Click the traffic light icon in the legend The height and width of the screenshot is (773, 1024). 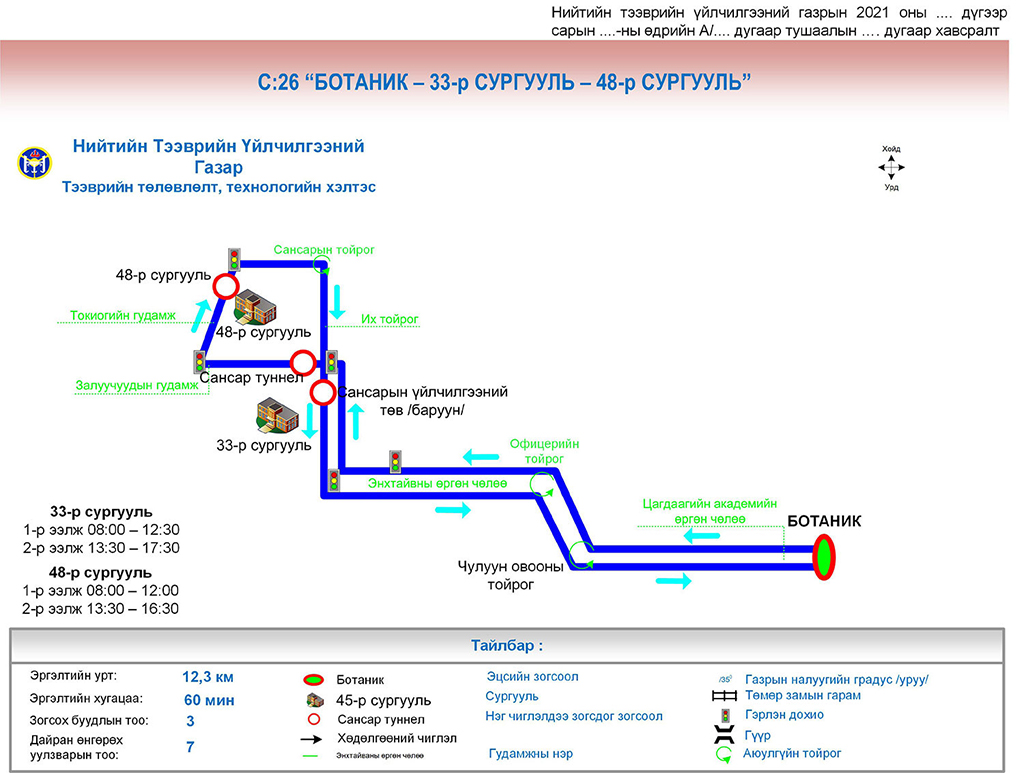tap(723, 715)
